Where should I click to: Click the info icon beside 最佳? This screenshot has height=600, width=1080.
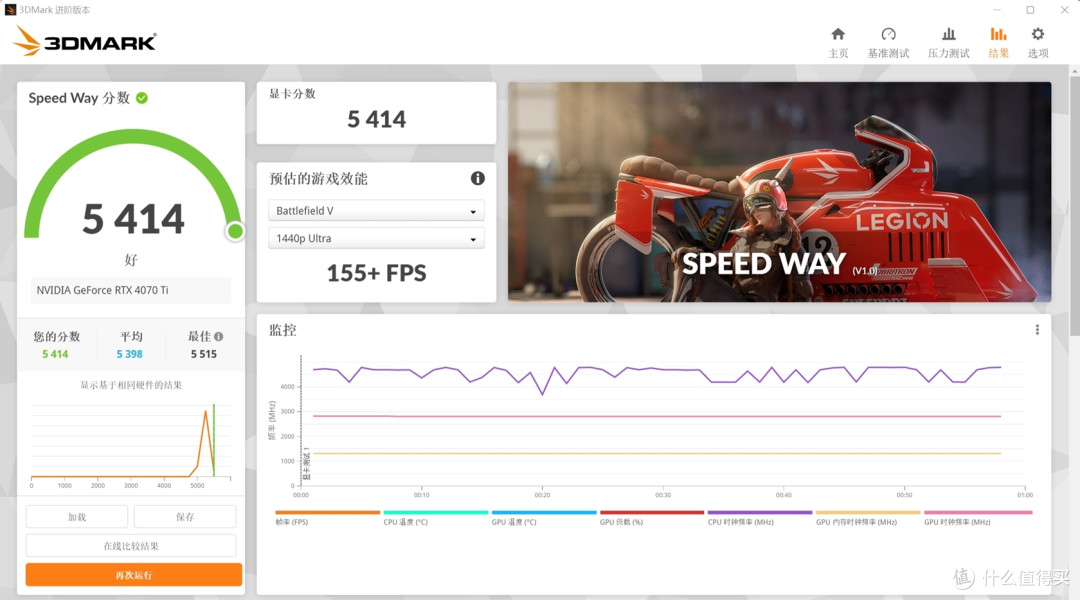point(218,337)
